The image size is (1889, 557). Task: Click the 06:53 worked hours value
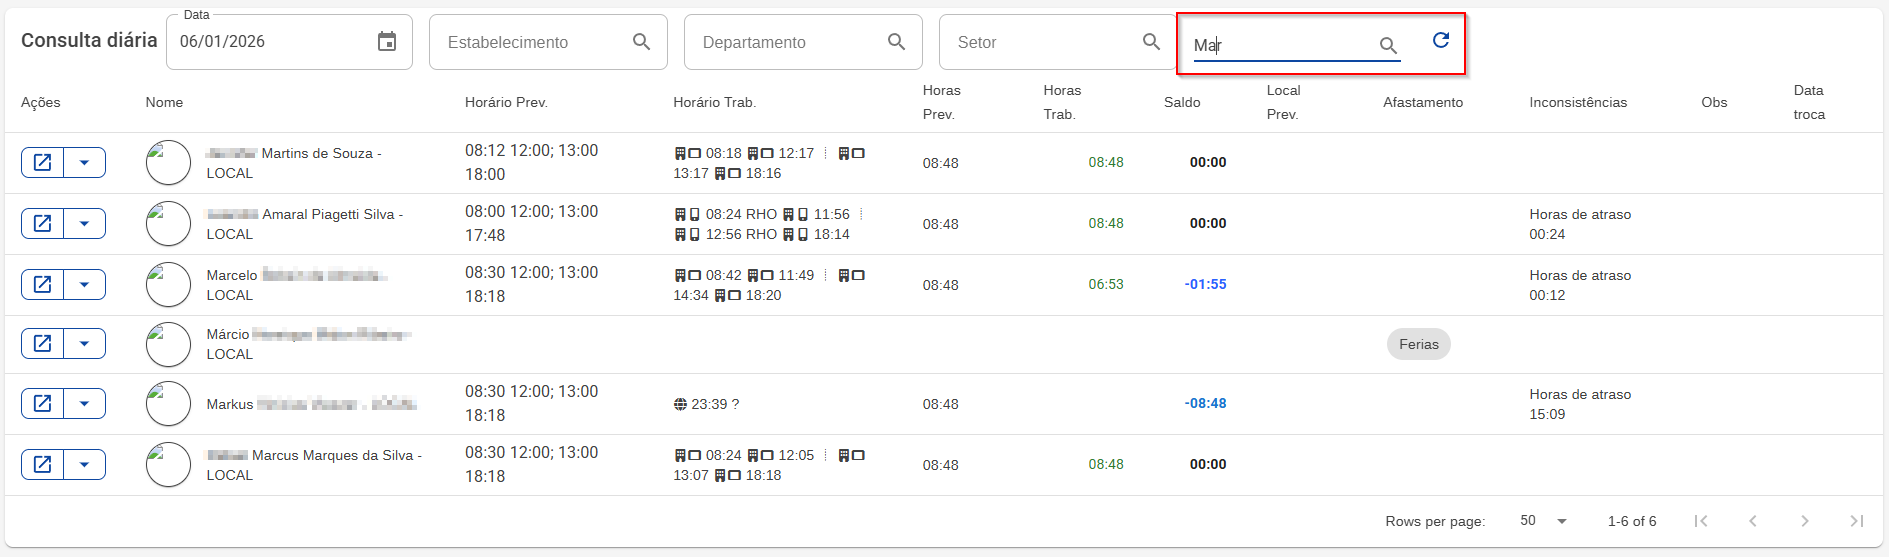click(1106, 284)
